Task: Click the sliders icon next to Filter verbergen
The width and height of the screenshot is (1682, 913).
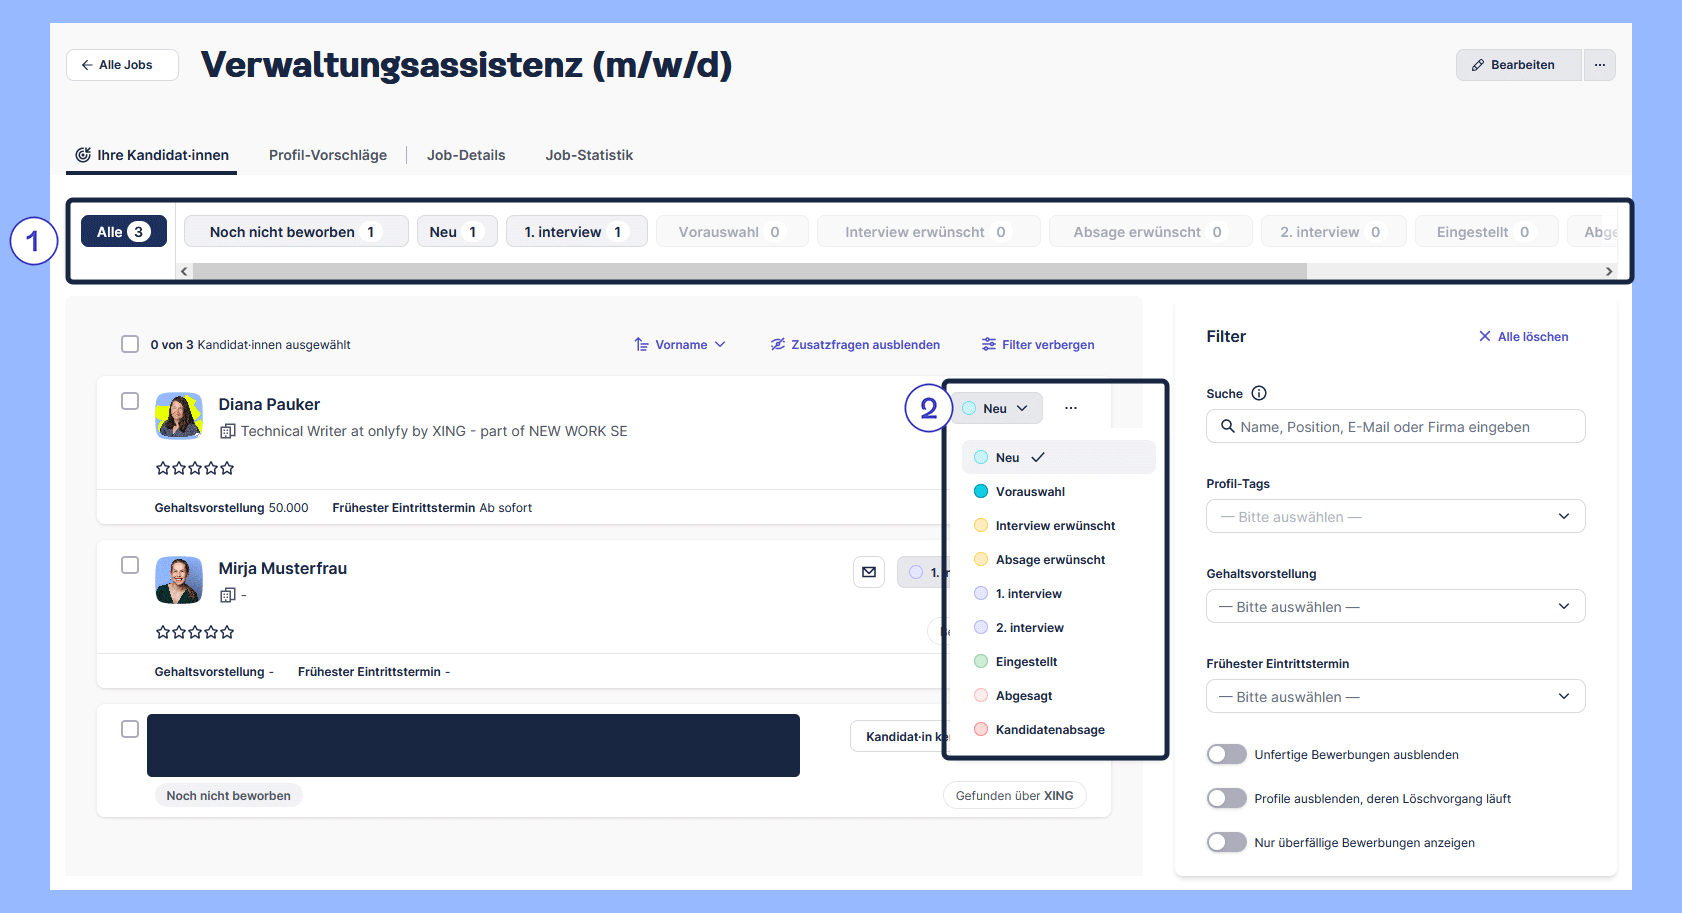Action: click(x=989, y=344)
